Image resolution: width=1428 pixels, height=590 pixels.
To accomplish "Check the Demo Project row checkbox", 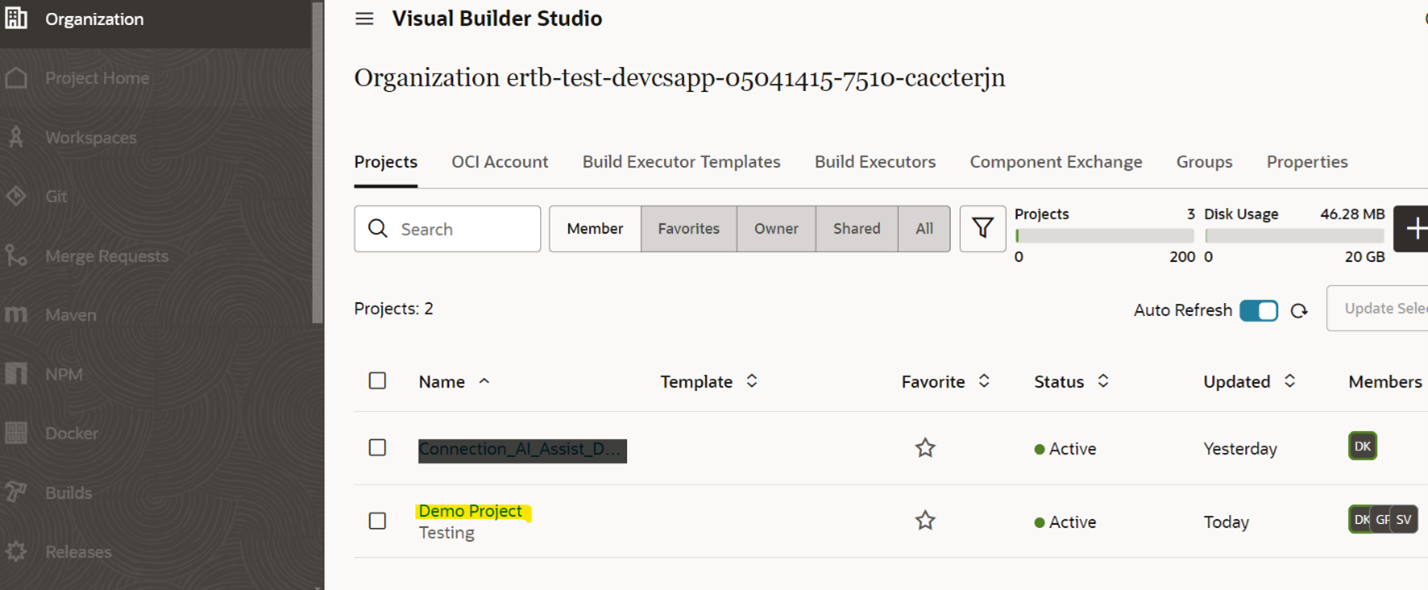I will point(377,521).
